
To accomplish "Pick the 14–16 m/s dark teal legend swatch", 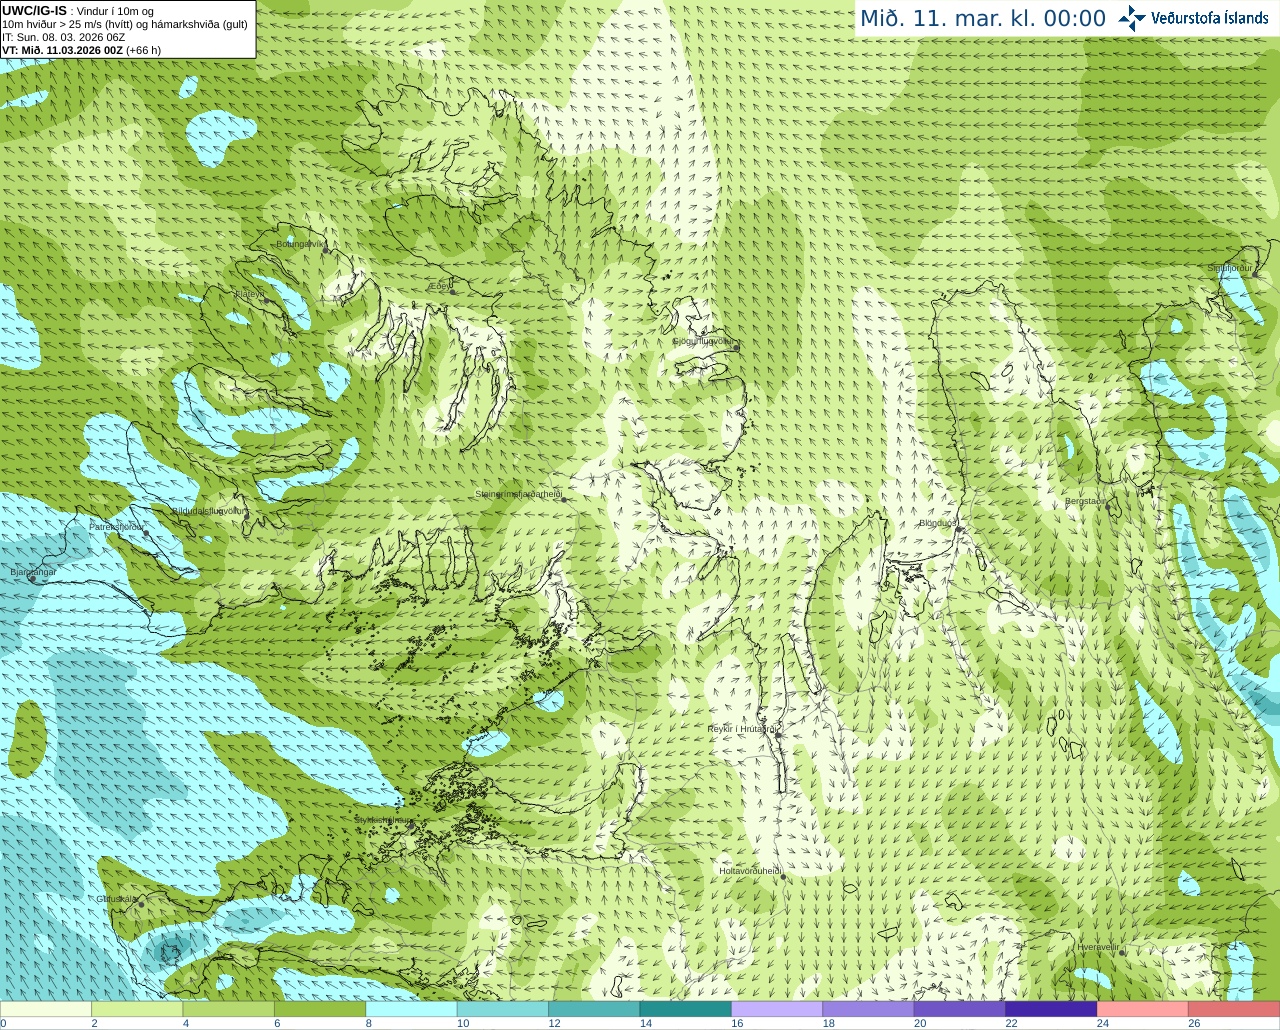I will tap(686, 1009).
